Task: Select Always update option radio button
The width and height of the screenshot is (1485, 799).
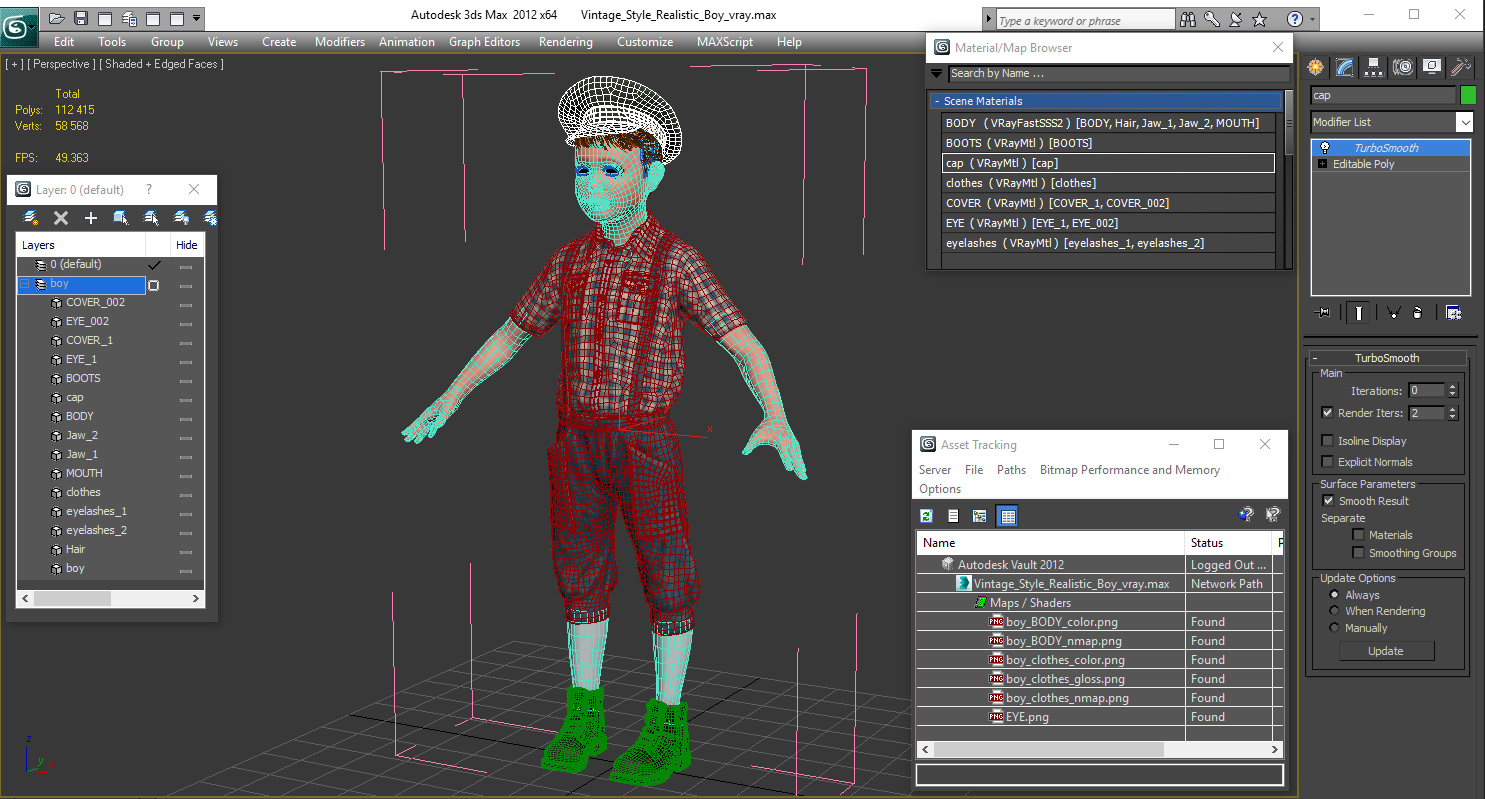Action: pyautogui.click(x=1334, y=595)
